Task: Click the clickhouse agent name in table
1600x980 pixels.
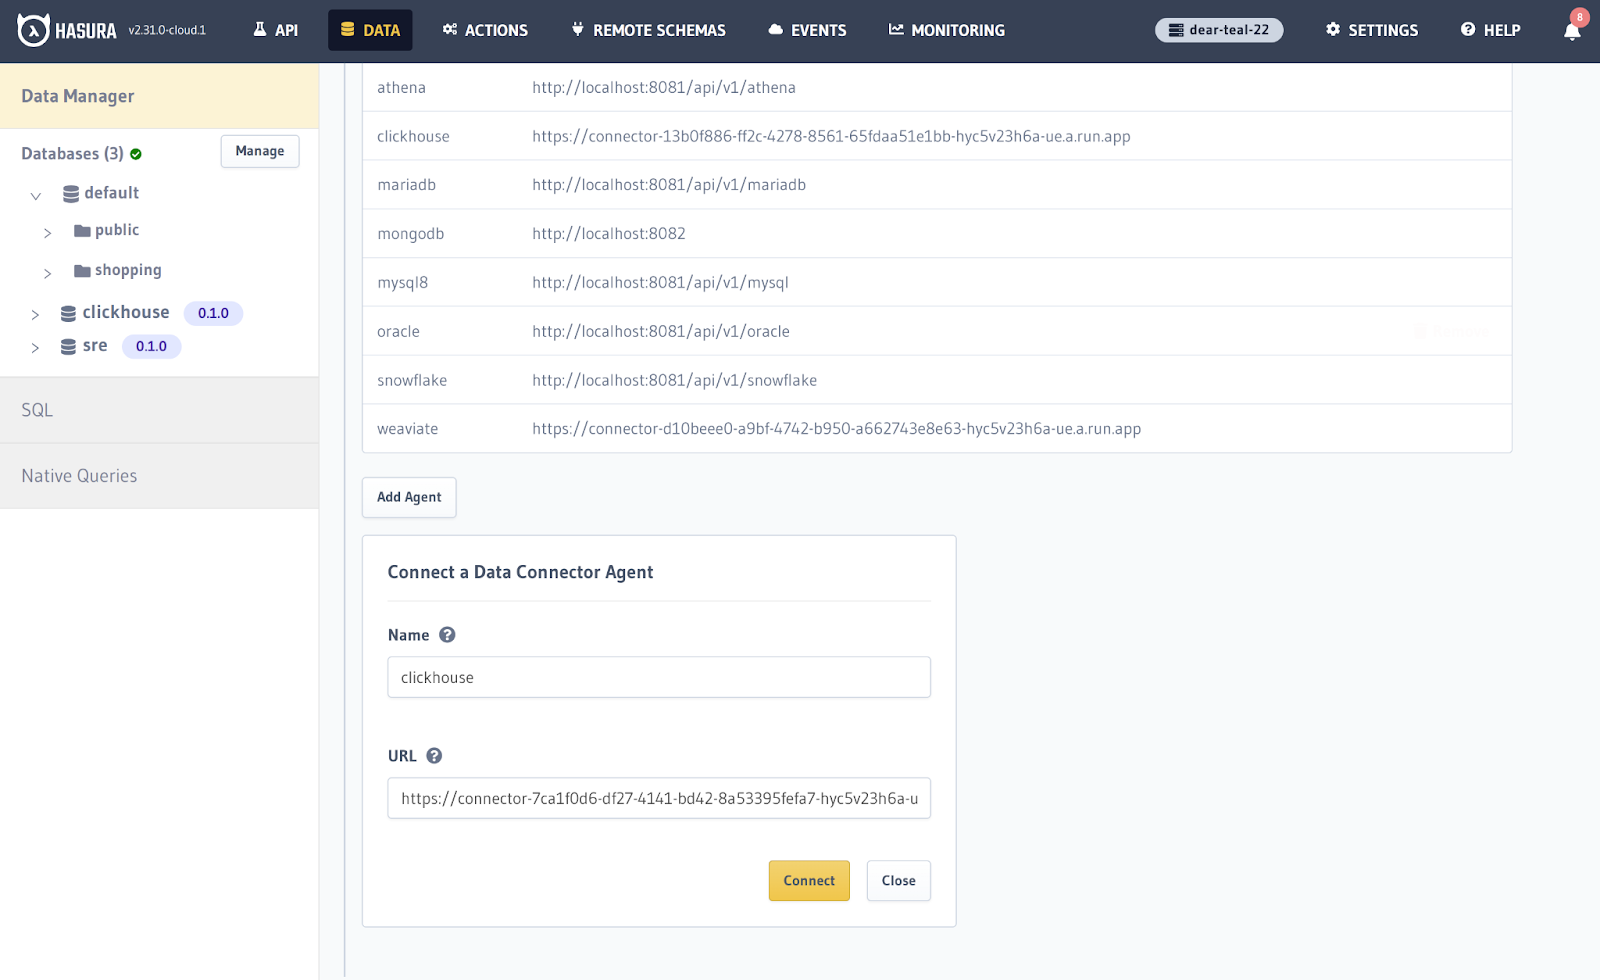Action: pyautogui.click(x=413, y=137)
